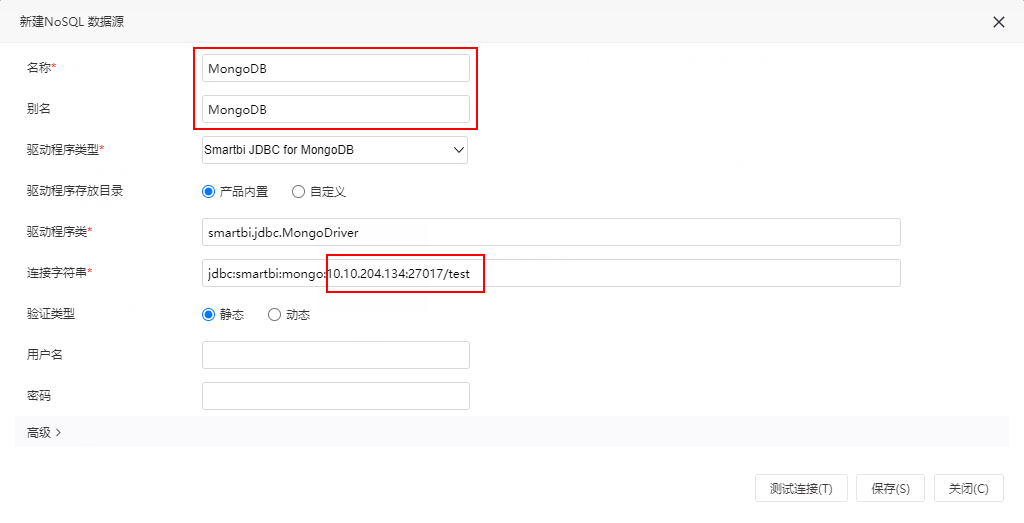Focus the 密码 password field
Screen dimensions: 1024x523
[336, 396]
